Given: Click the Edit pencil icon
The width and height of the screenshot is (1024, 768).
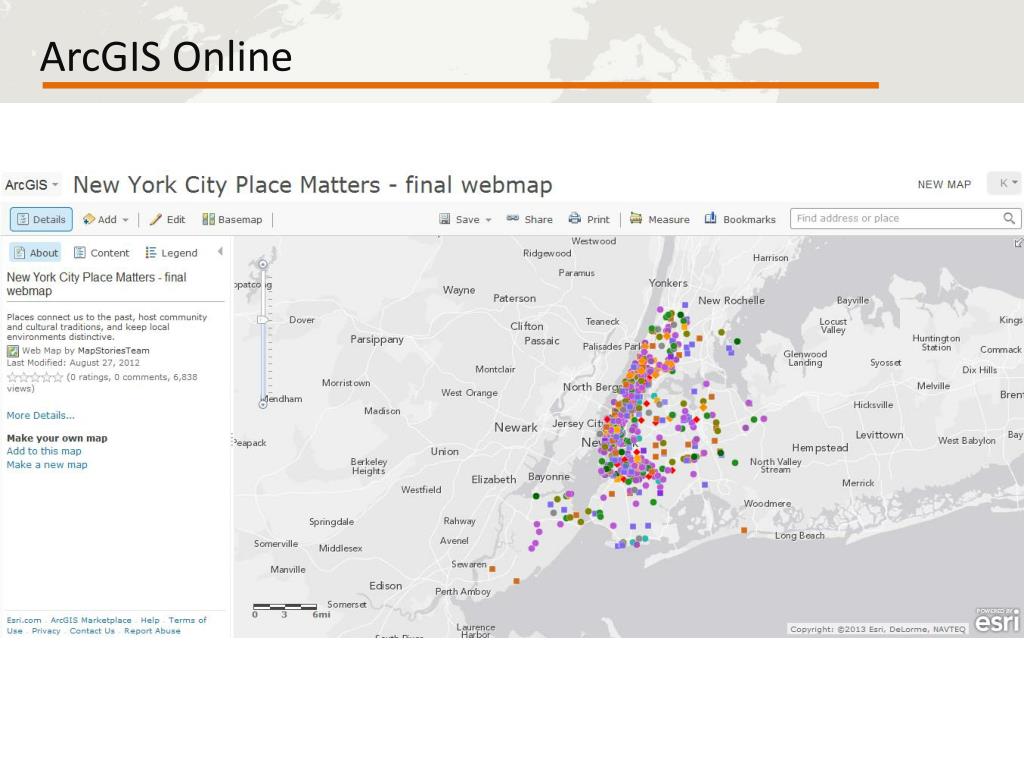Looking at the screenshot, I should click(155, 219).
